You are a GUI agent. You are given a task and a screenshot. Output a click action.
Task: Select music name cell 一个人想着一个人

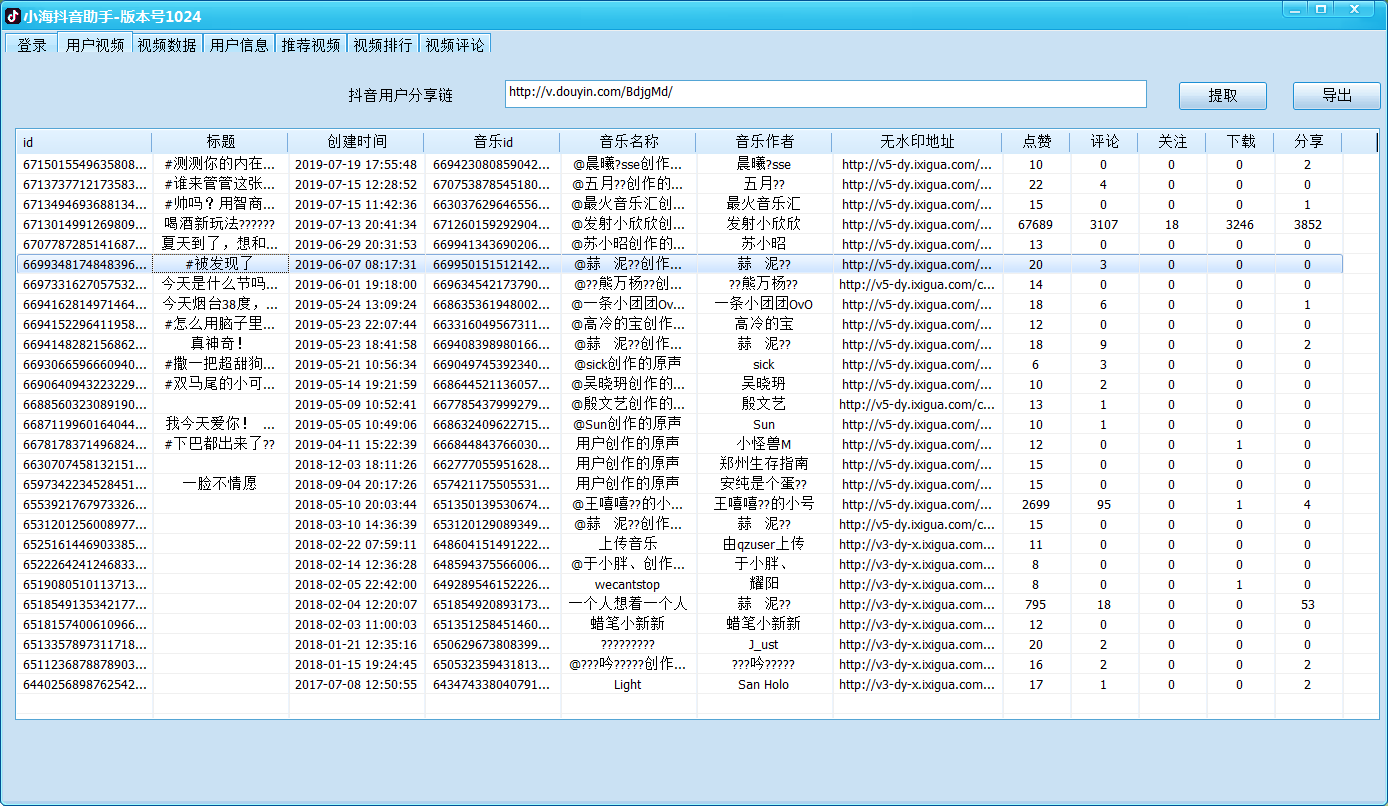tap(629, 604)
